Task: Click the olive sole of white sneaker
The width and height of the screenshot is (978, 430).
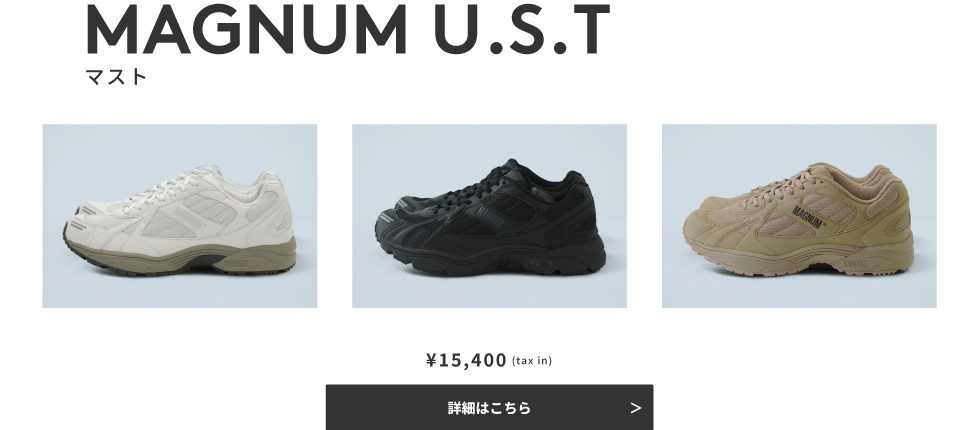Action: click(x=187, y=257)
